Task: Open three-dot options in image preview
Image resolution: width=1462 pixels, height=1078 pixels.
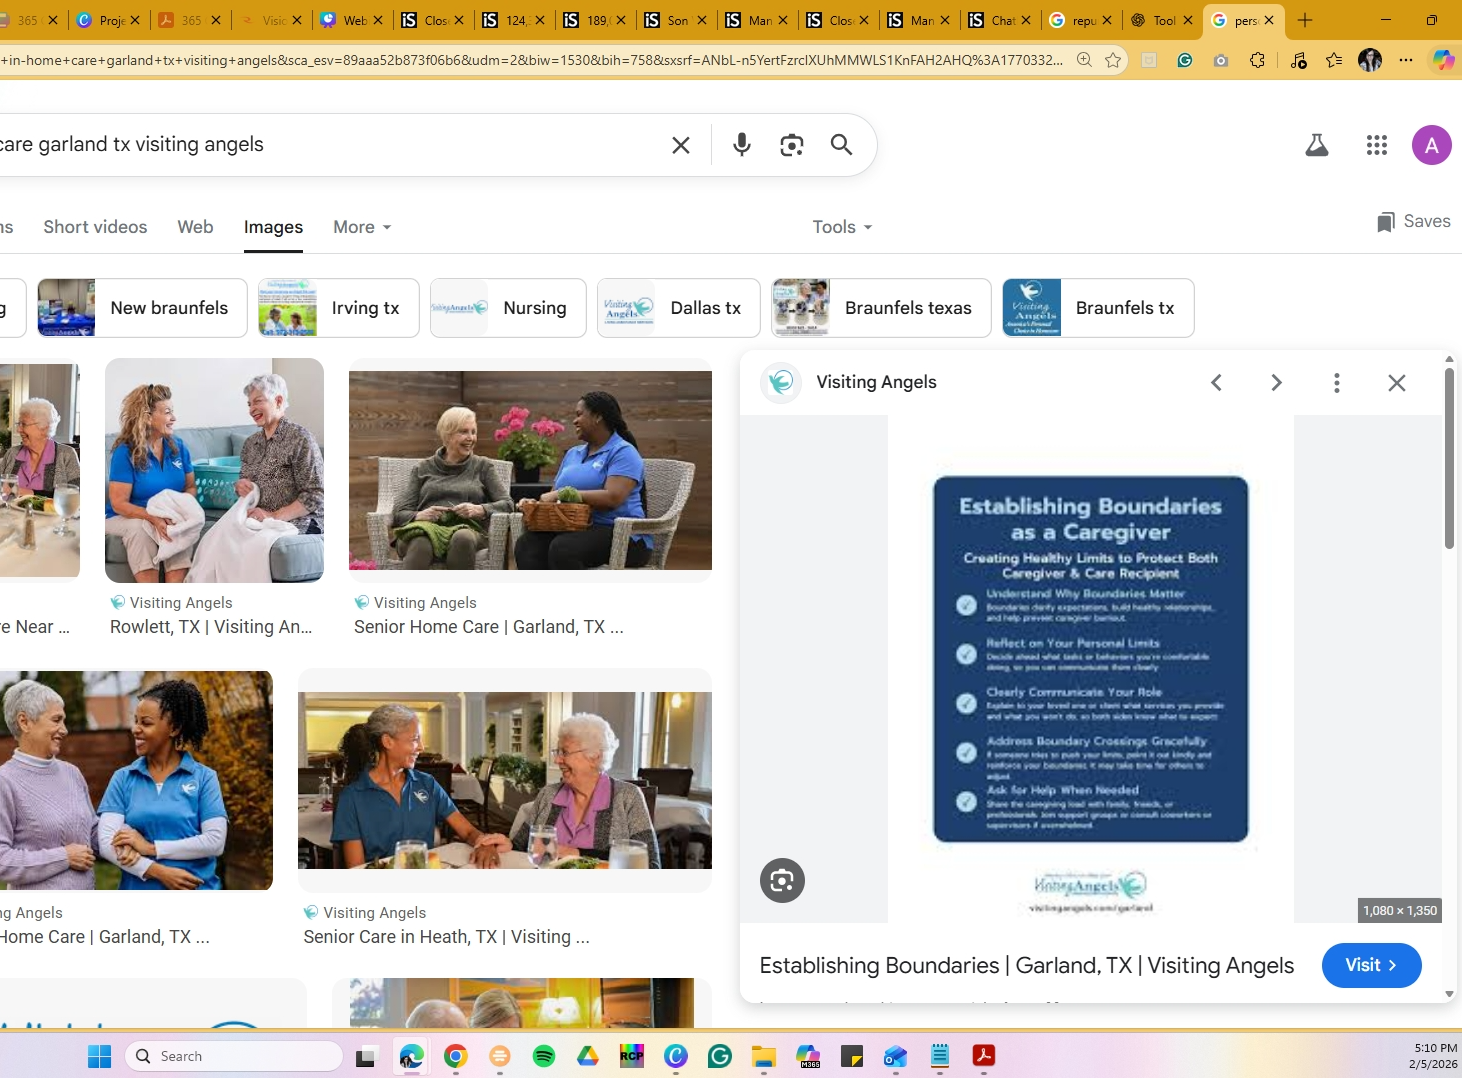Action: click(1336, 382)
